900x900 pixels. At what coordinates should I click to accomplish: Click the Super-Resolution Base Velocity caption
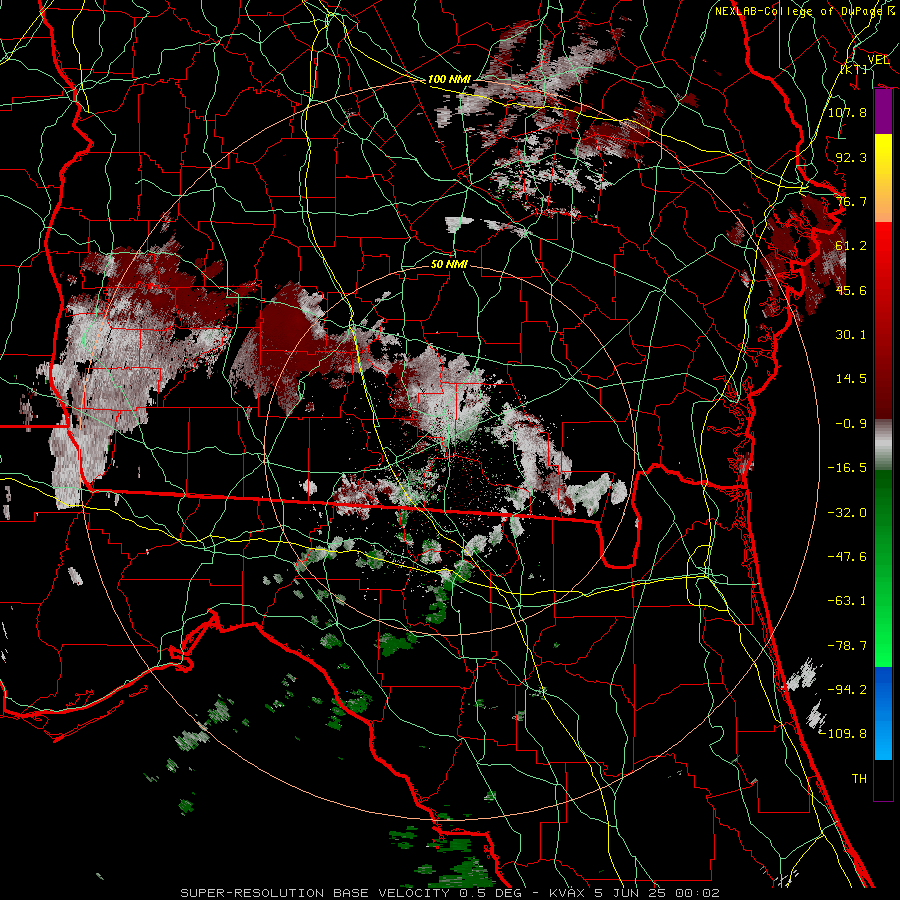[x=449, y=893]
